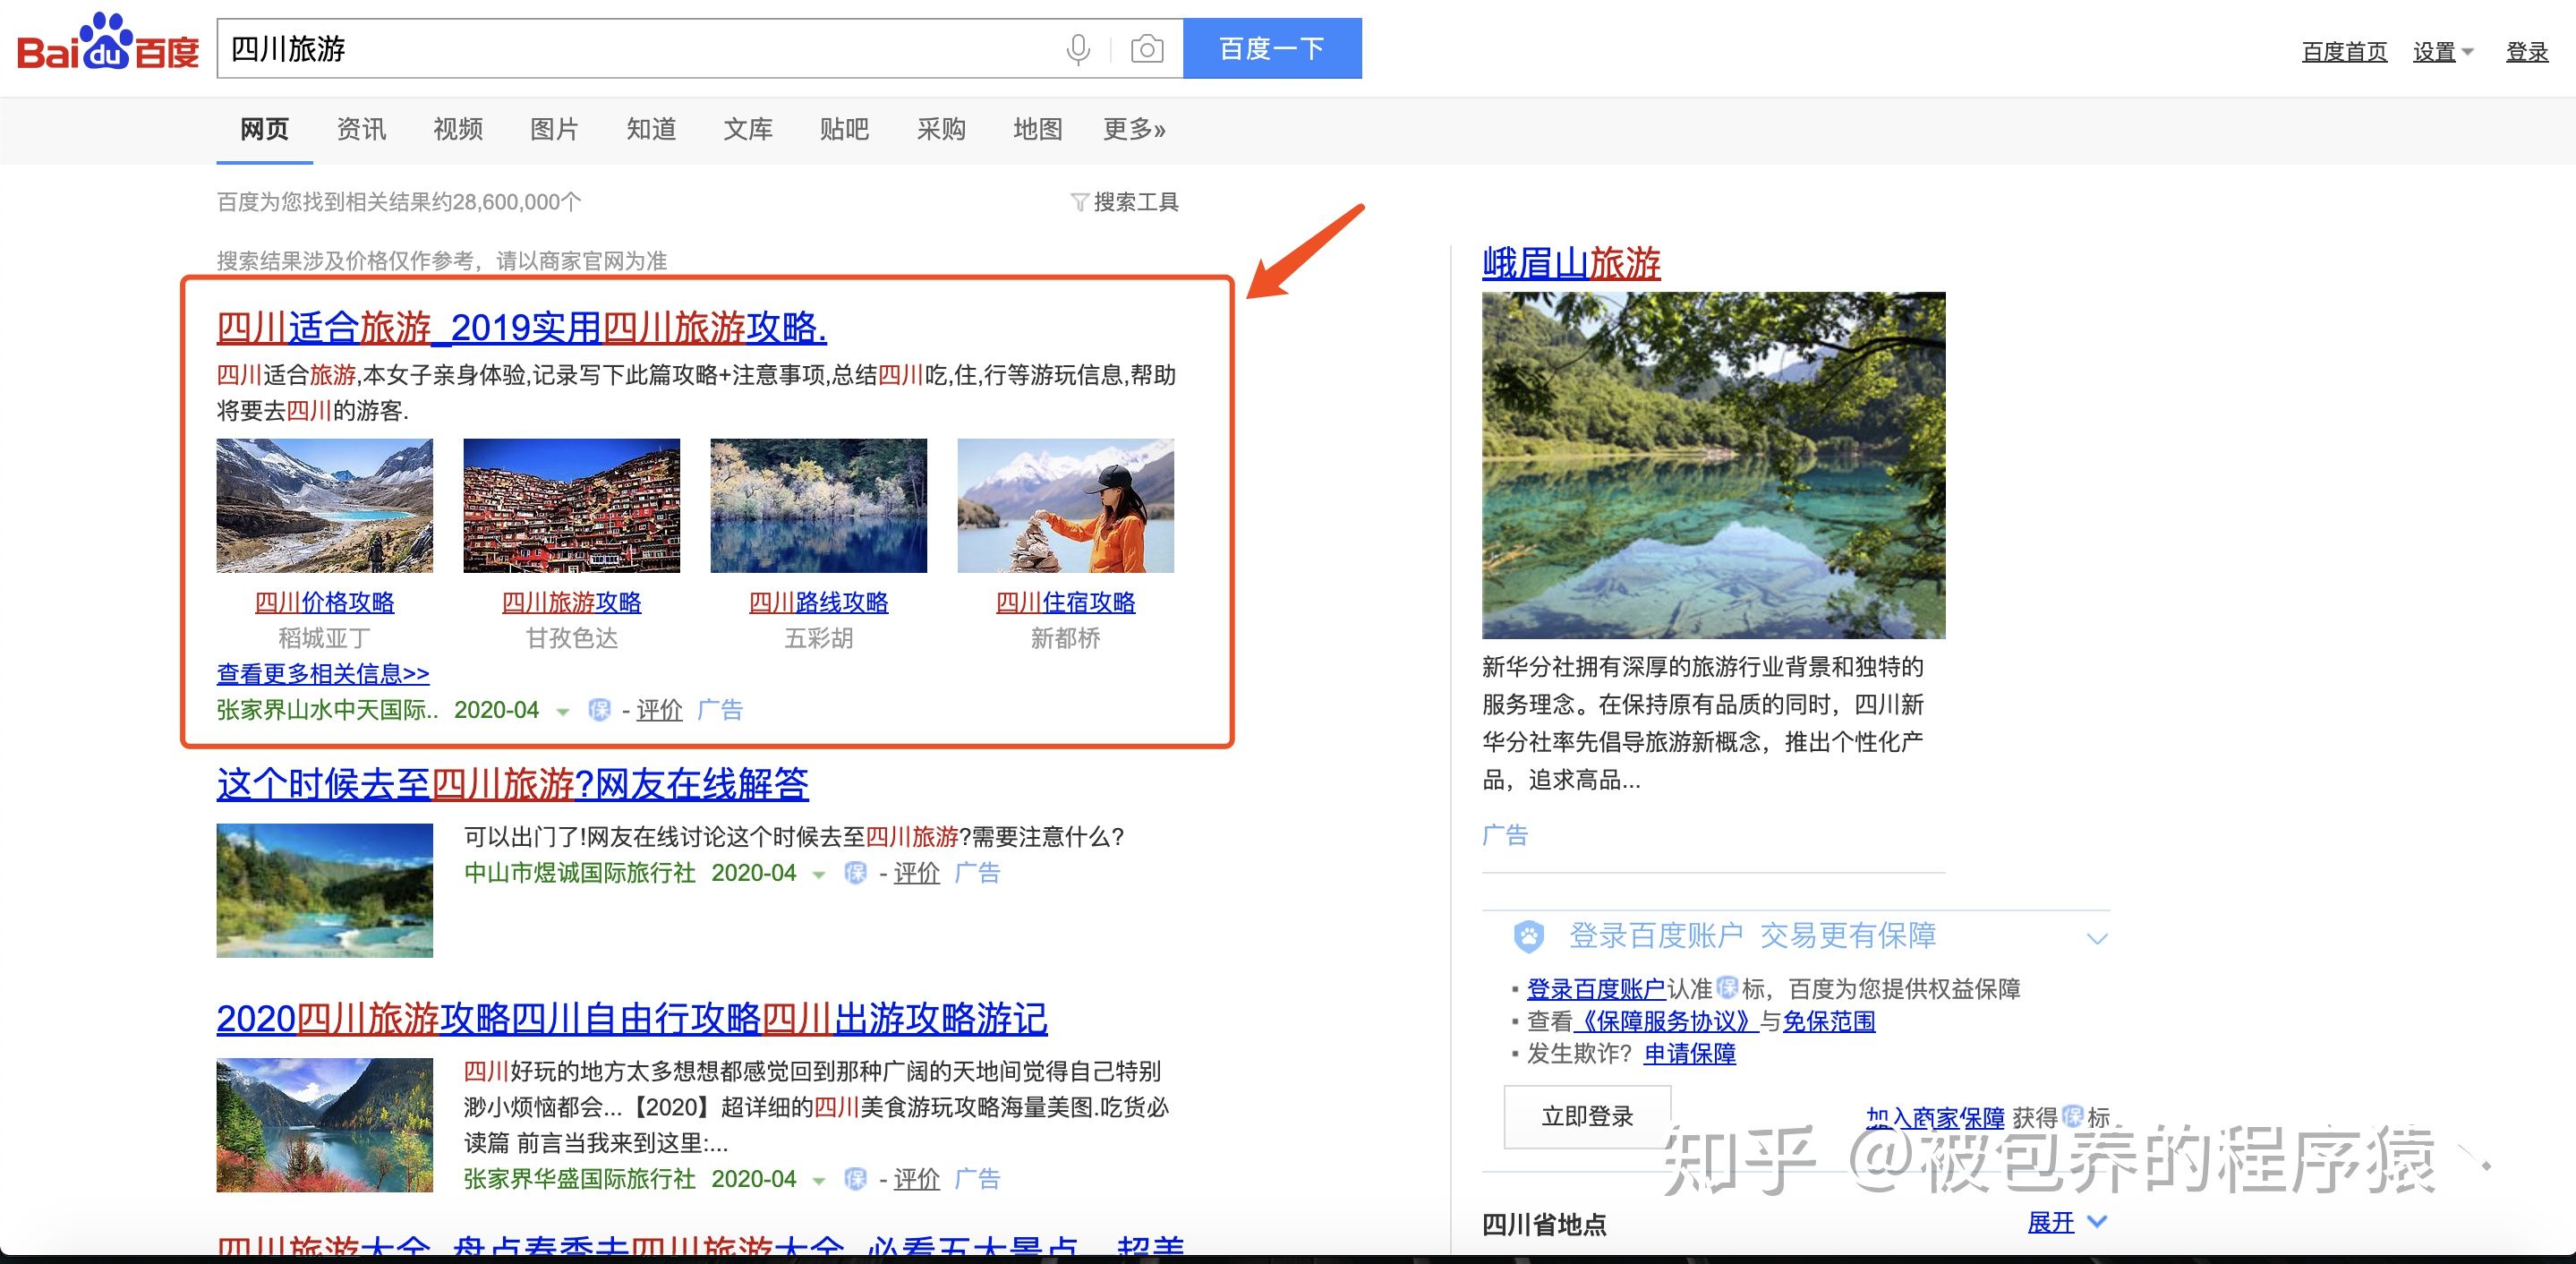Switch to the 视频 tab
Image resolution: width=2576 pixels, height=1264 pixels.
[458, 129]
